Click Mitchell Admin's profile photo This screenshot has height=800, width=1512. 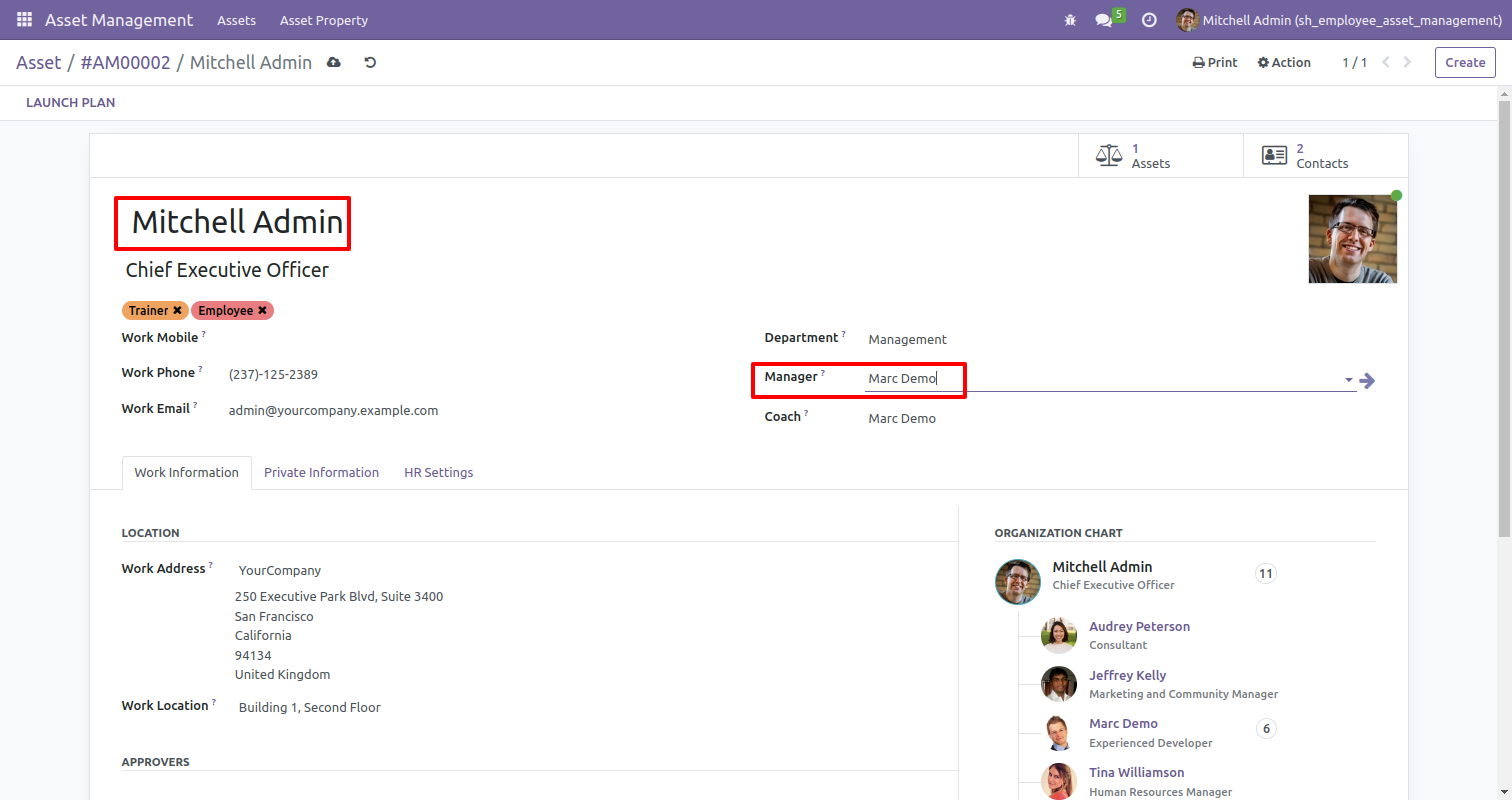click(1352, 239)
